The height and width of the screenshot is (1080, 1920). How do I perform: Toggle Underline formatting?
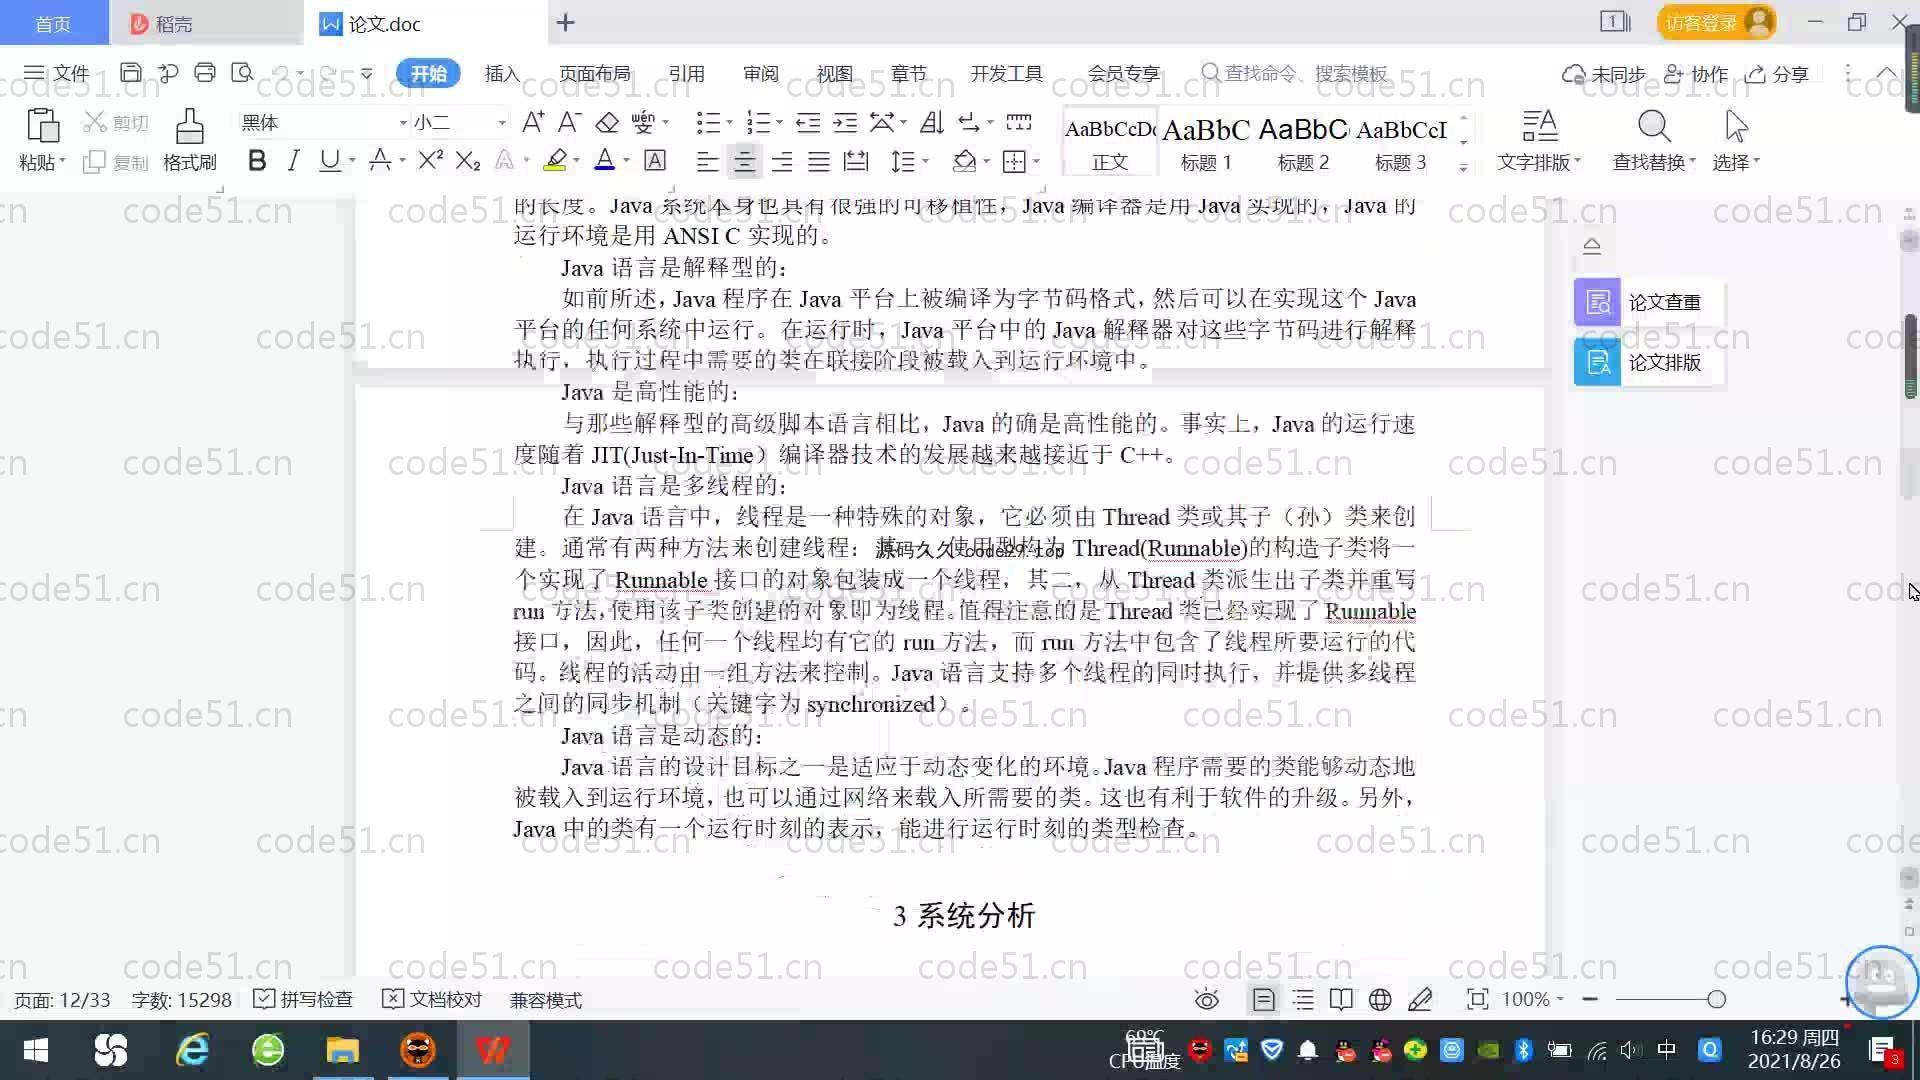pos(329,160)
